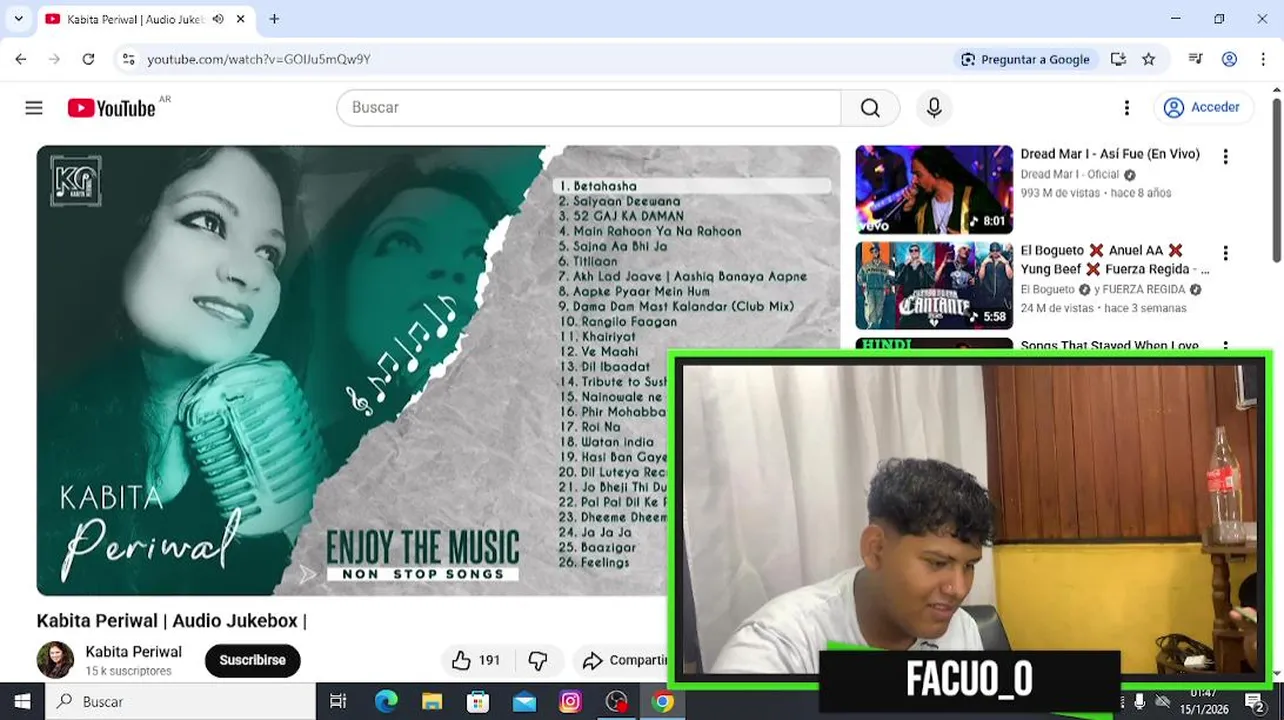Open a new browser tab
The width and height of the screenshot is (1284, 720).
click(274, 19)
